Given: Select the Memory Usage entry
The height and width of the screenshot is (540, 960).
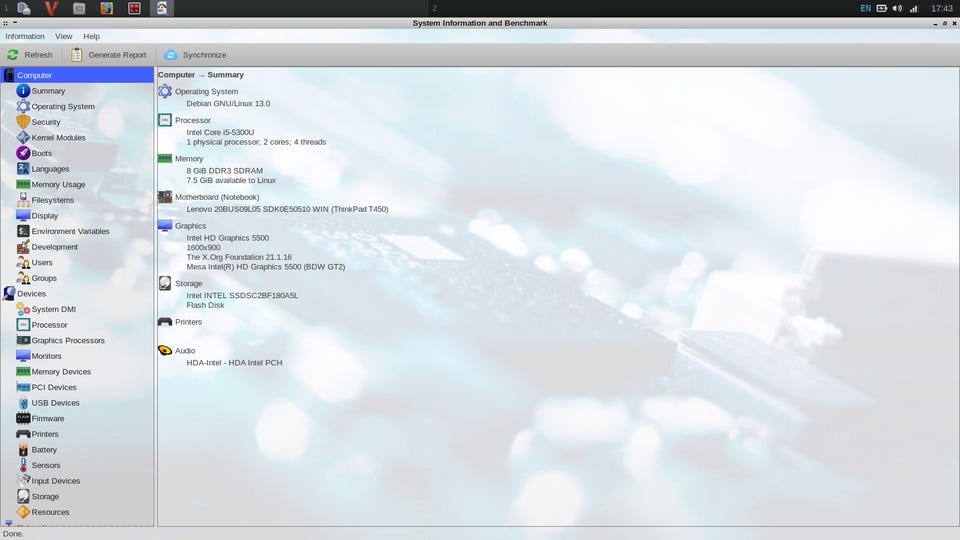Looking at the screenshot, I should pos(58,185).
